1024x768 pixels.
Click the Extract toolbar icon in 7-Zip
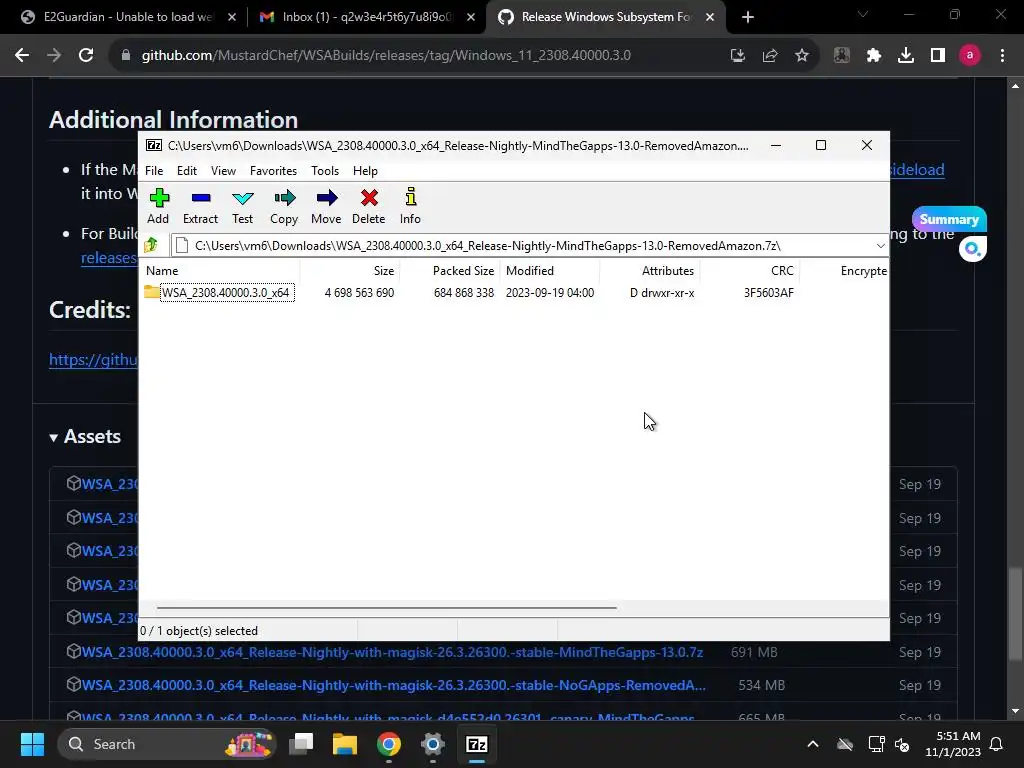(x=200, y=206)
